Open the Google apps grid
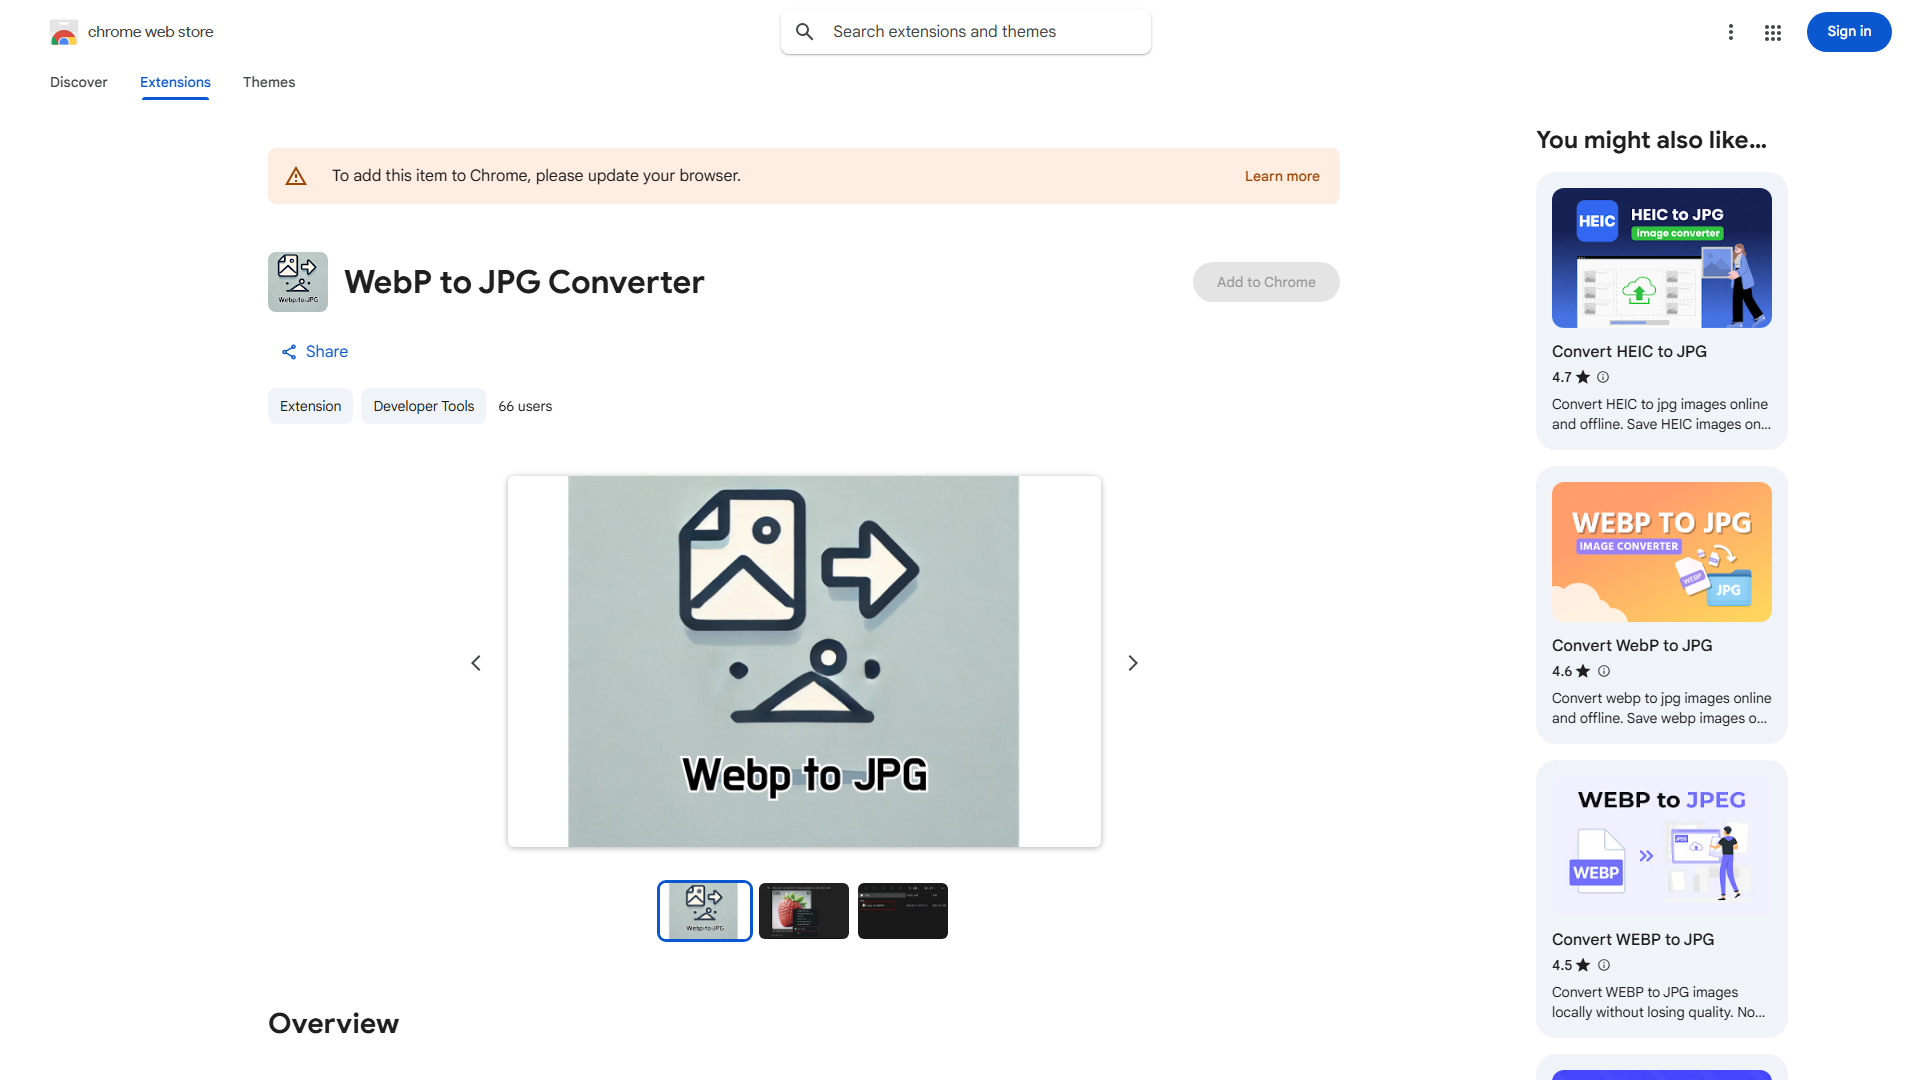 tap(1772, 31)
